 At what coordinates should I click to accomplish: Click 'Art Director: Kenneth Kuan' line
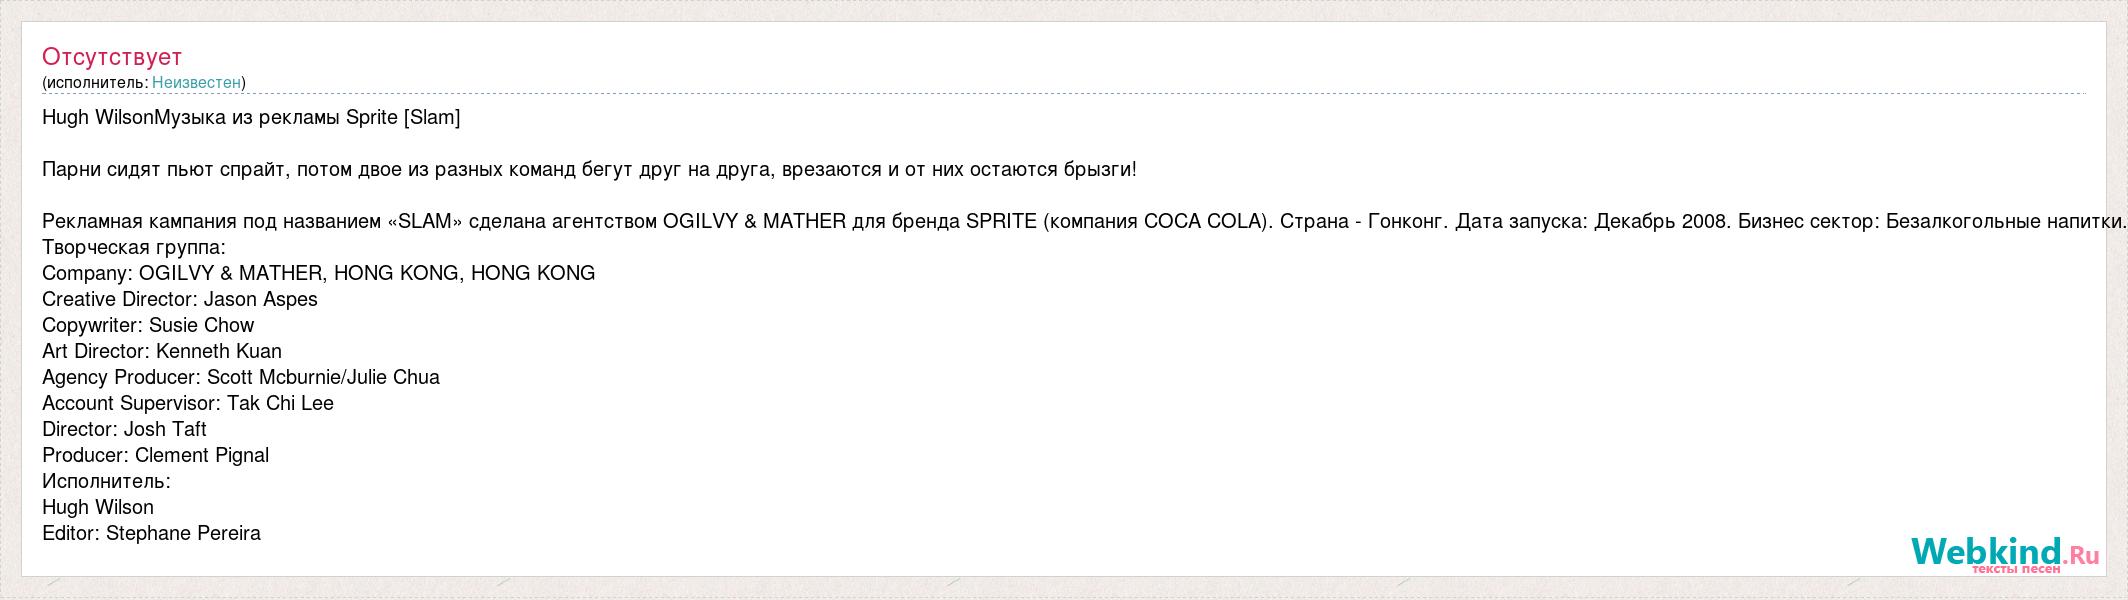click(162, 352)
